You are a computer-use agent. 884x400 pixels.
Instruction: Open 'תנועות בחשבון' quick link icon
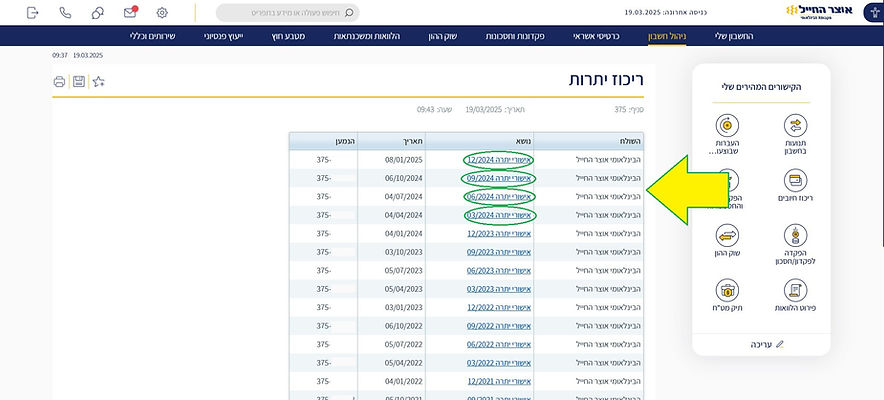[x=795, y=126]
